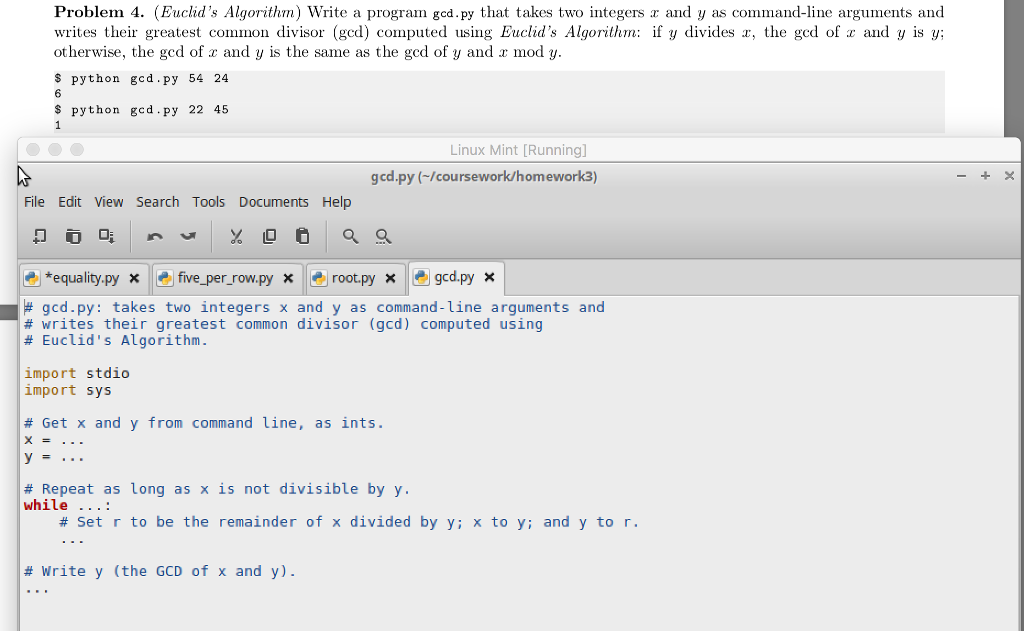The width and height of the screenshot is (1024, 631).
Task: Open find and replace icon
Action: (x=383, y=236)
